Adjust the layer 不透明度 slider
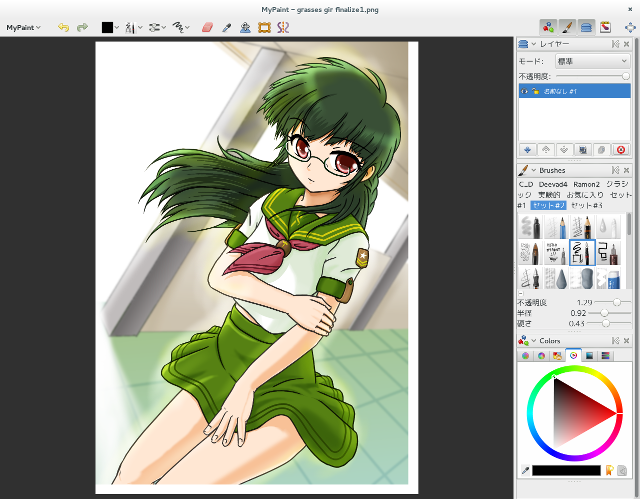 (x=593, y=76)
